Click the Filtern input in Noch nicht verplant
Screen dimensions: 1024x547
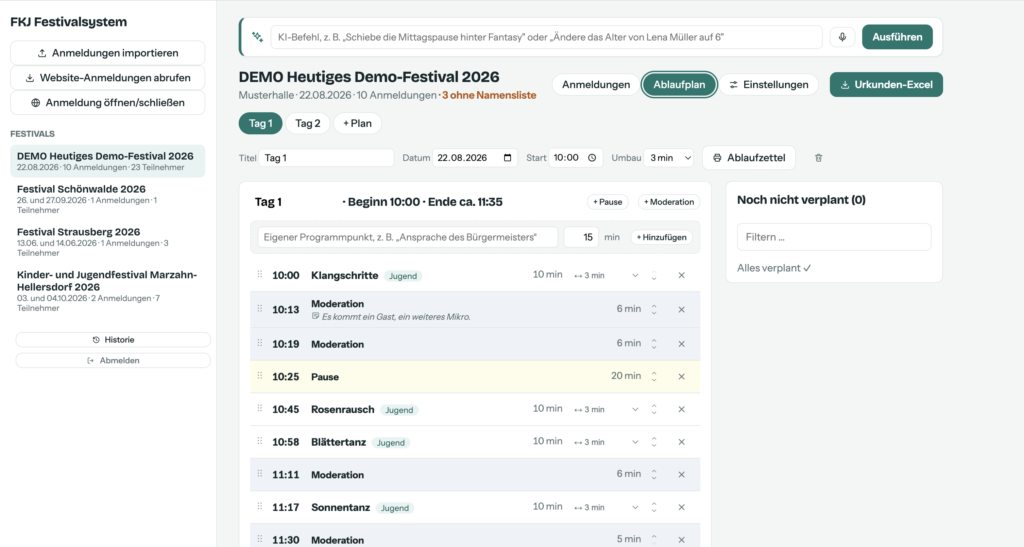click(x=834, y=237)
